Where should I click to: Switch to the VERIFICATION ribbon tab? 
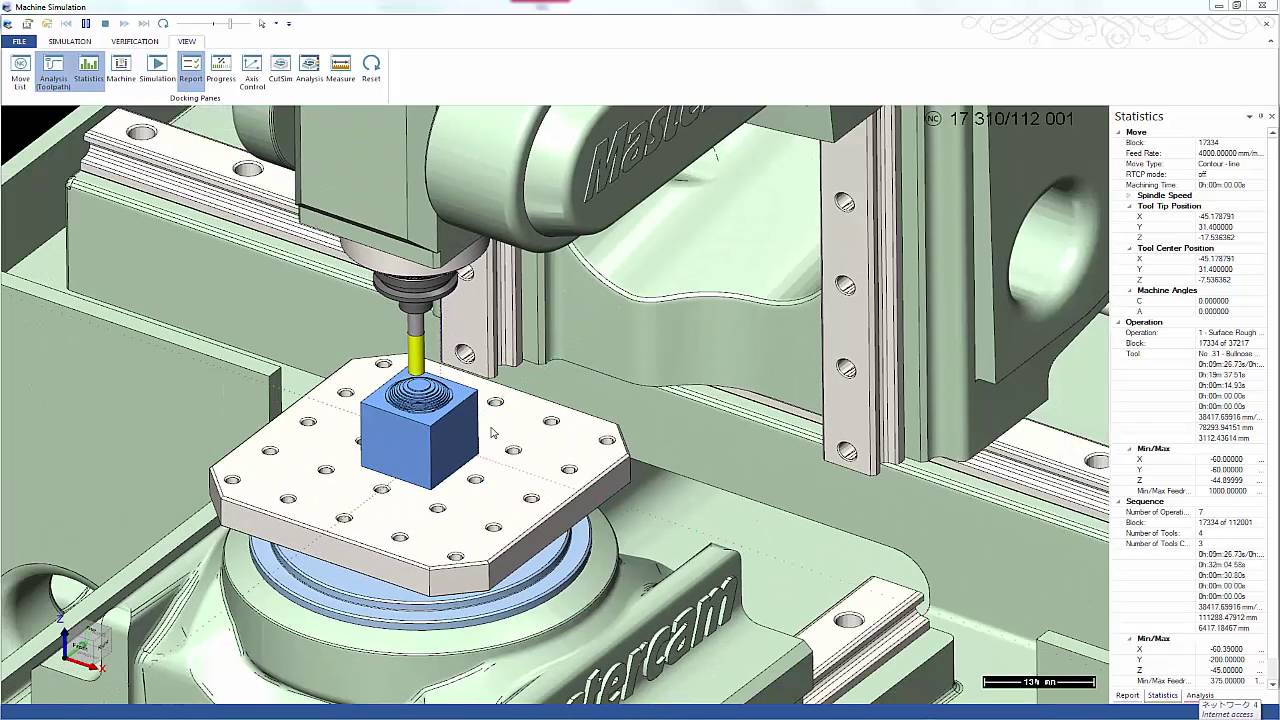(x=133, y=41)
